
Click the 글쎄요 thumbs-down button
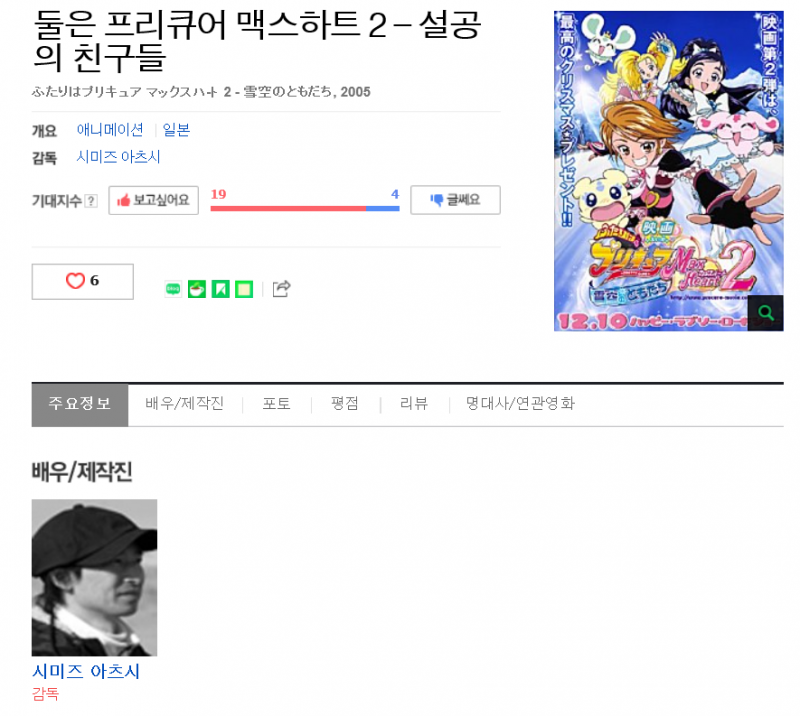click(x=455, y=200)
